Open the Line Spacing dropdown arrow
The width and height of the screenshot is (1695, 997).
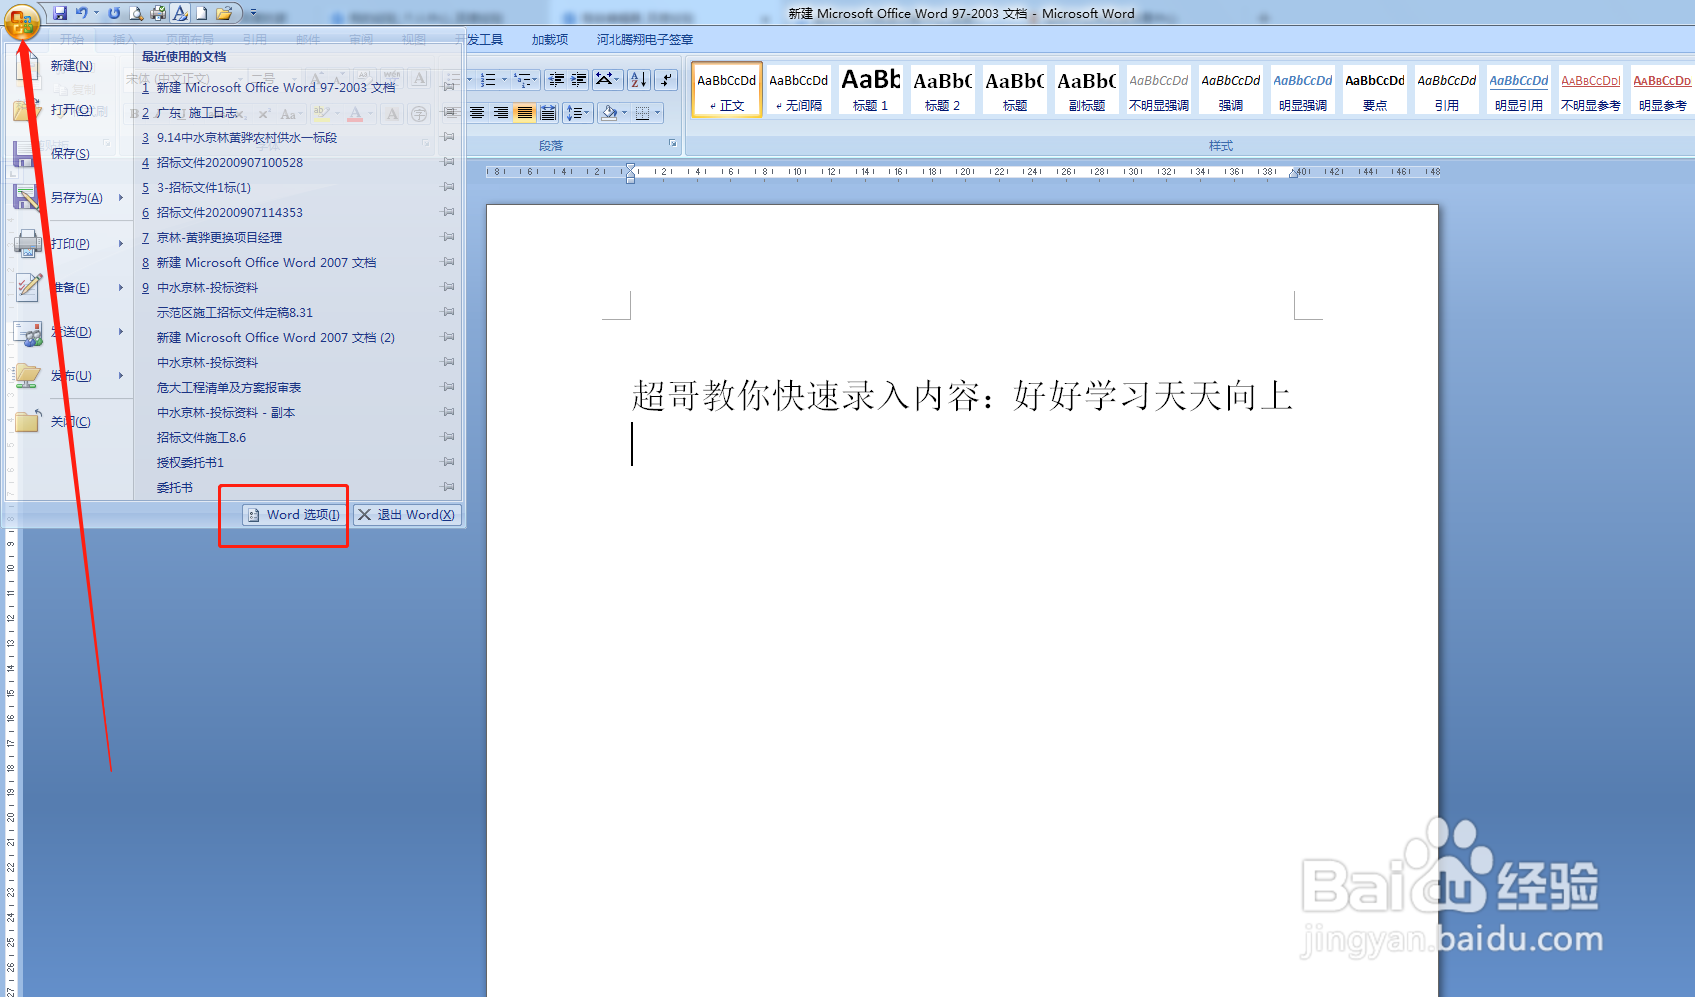pyautogui.click(x=588, y=113)
